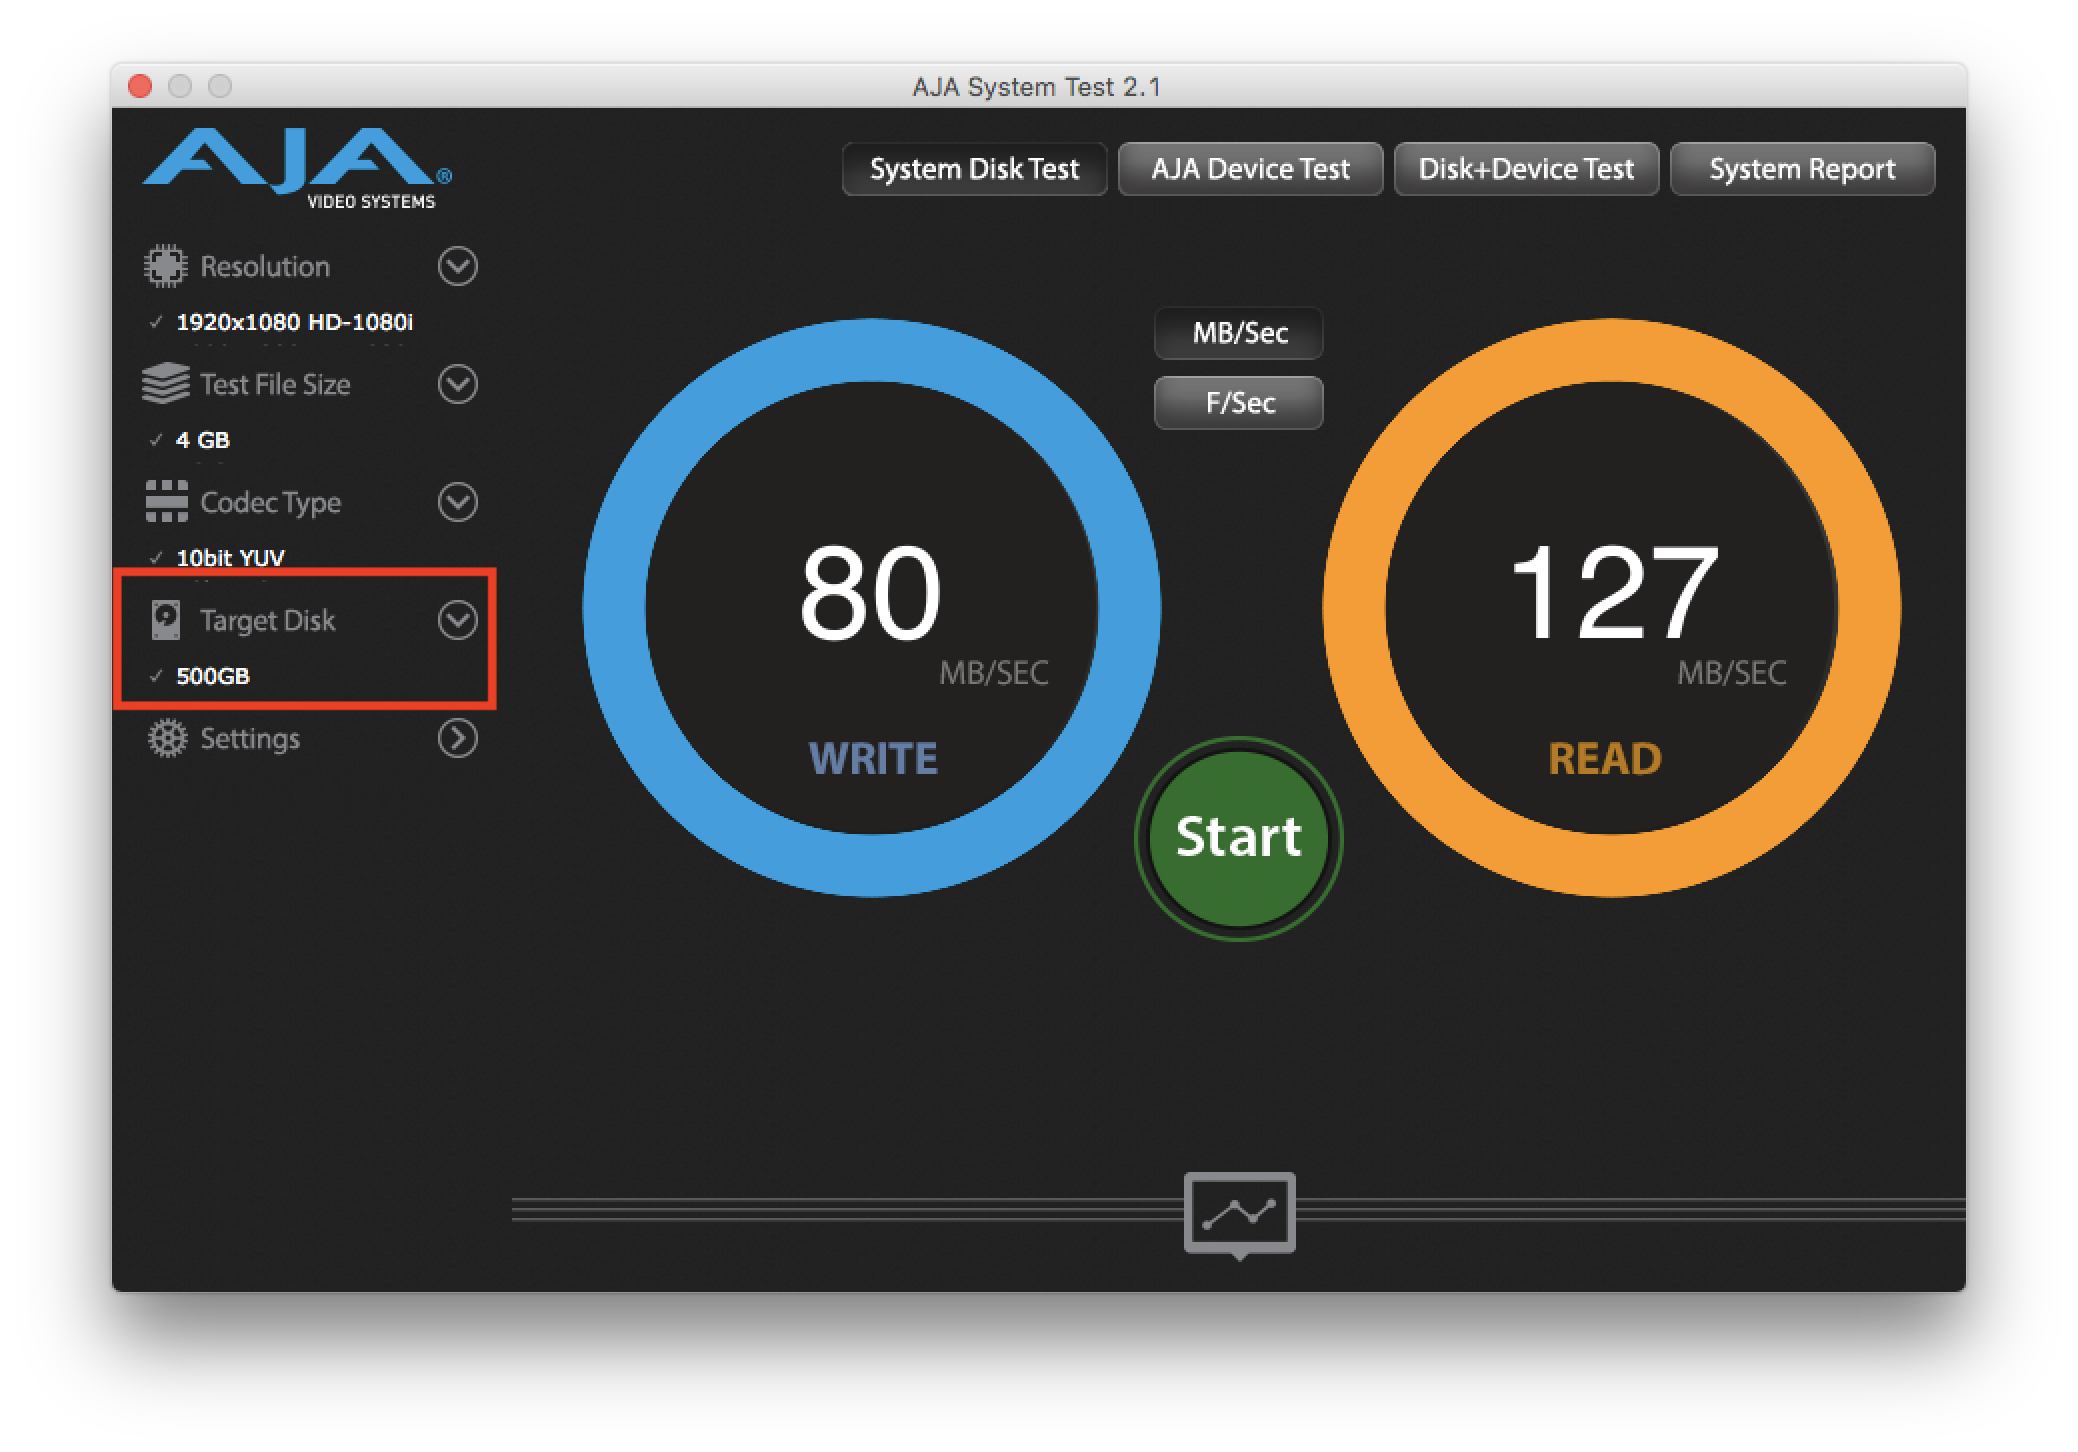Click the Settings label
This screenshot has height=1452, width=2078.
(x=250, y=739)
